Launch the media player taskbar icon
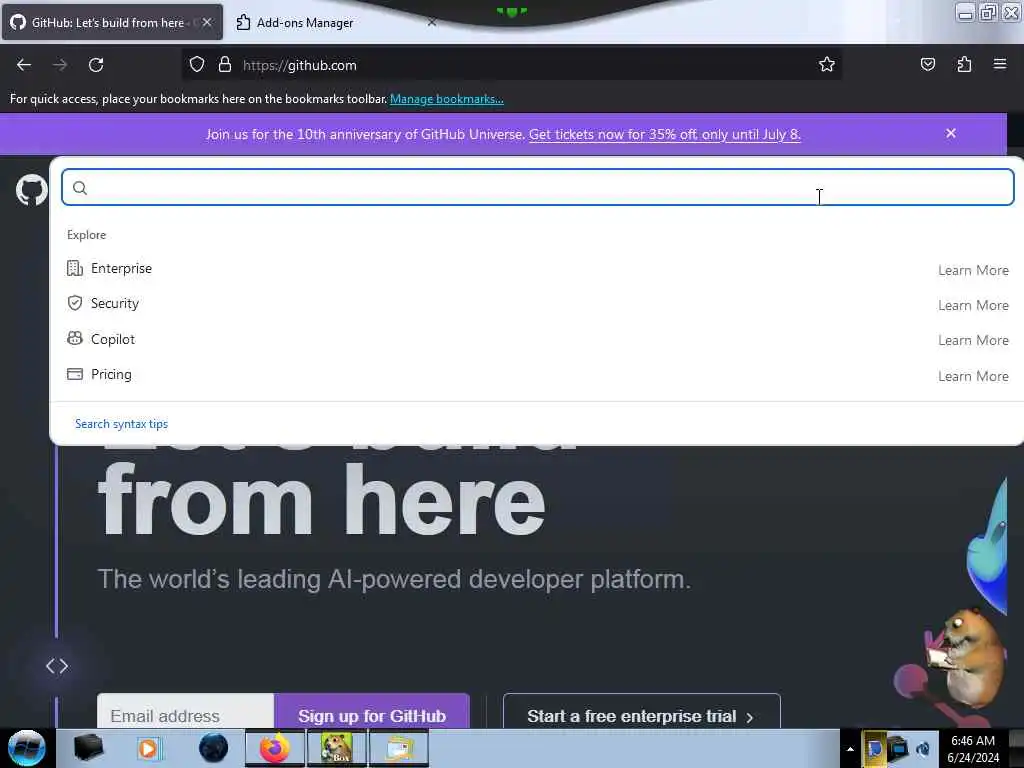 click(150, 748)
